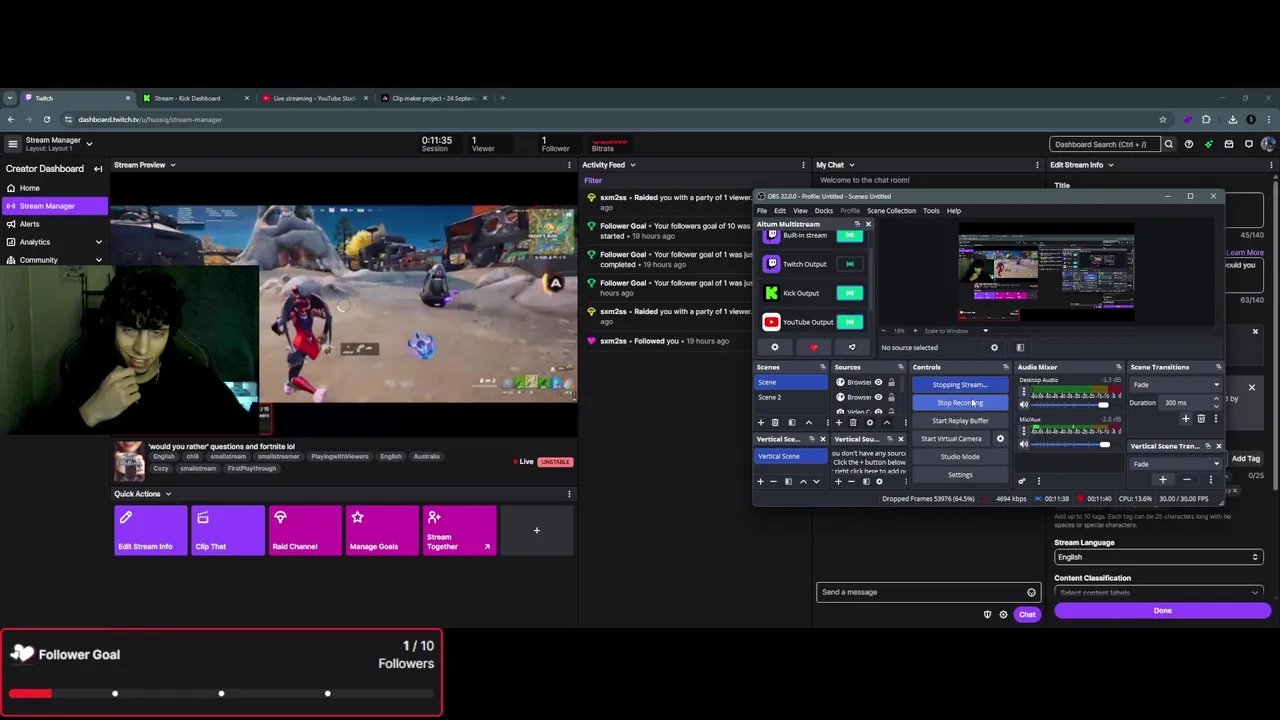Open the My Chat panel dropdown
Viewport: 1280px width, 720px height.
pyautogui.click(x=851, y=165)
